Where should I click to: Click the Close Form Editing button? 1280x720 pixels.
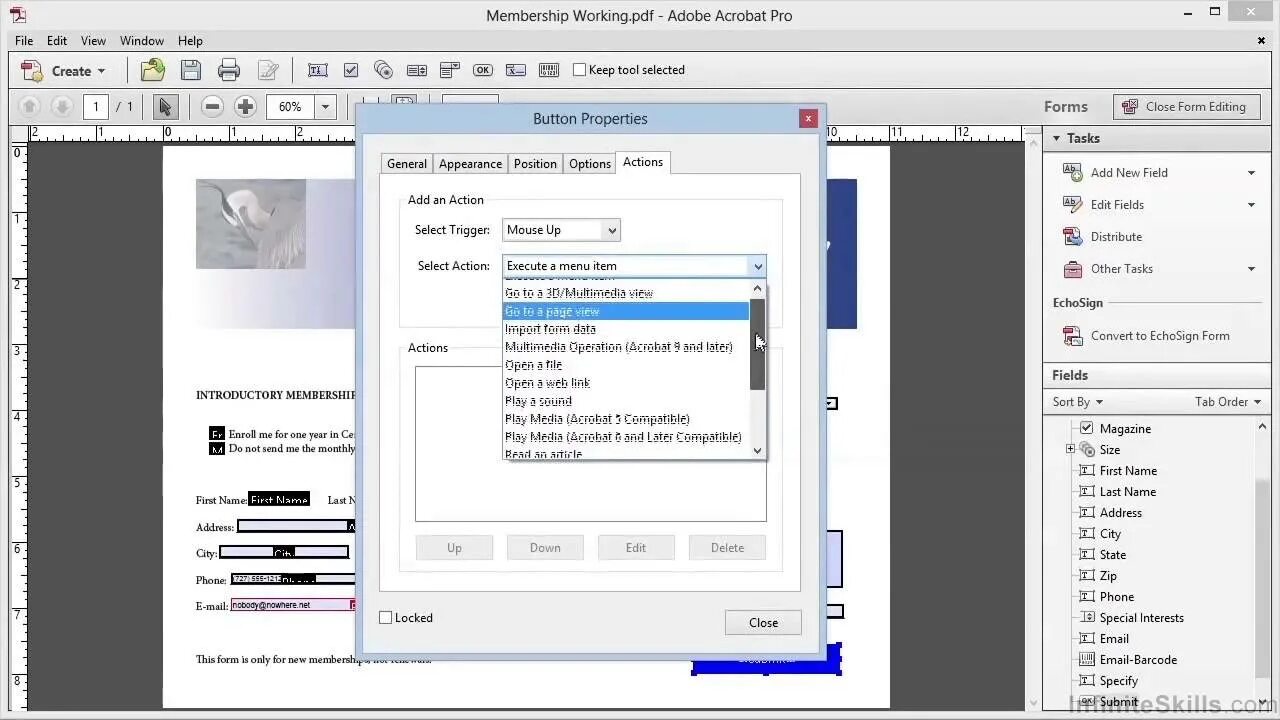click(x=1185, y=107)
